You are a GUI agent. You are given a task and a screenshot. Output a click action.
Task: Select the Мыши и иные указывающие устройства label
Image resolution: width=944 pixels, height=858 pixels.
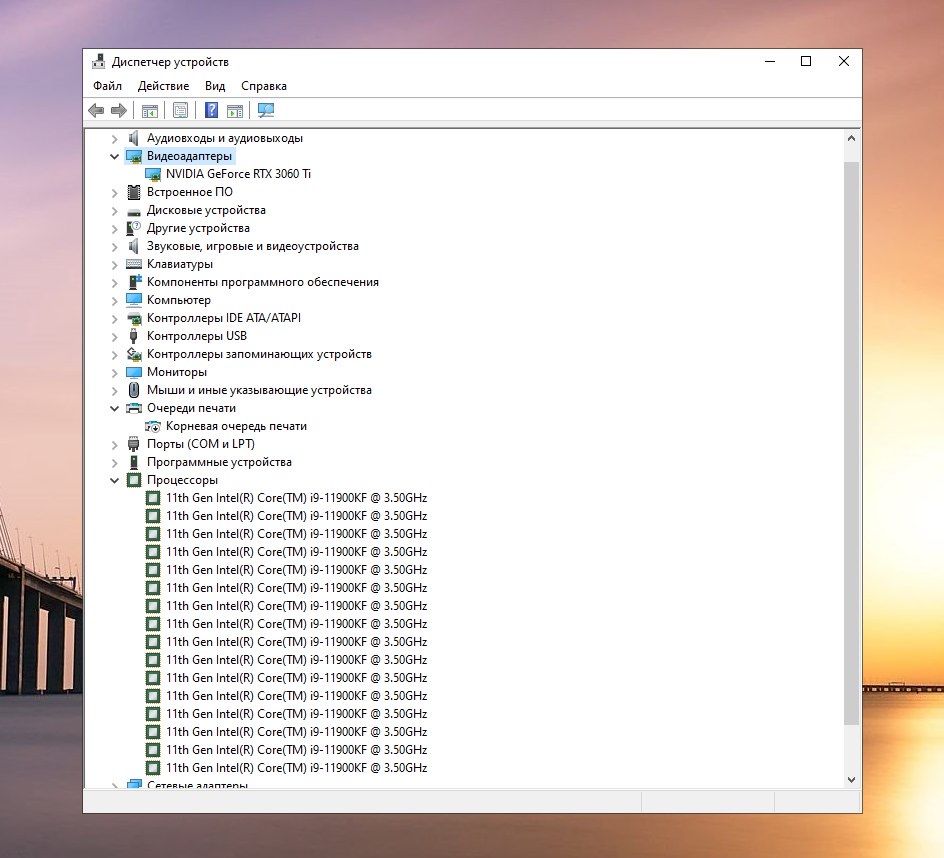tap(259, 390)
